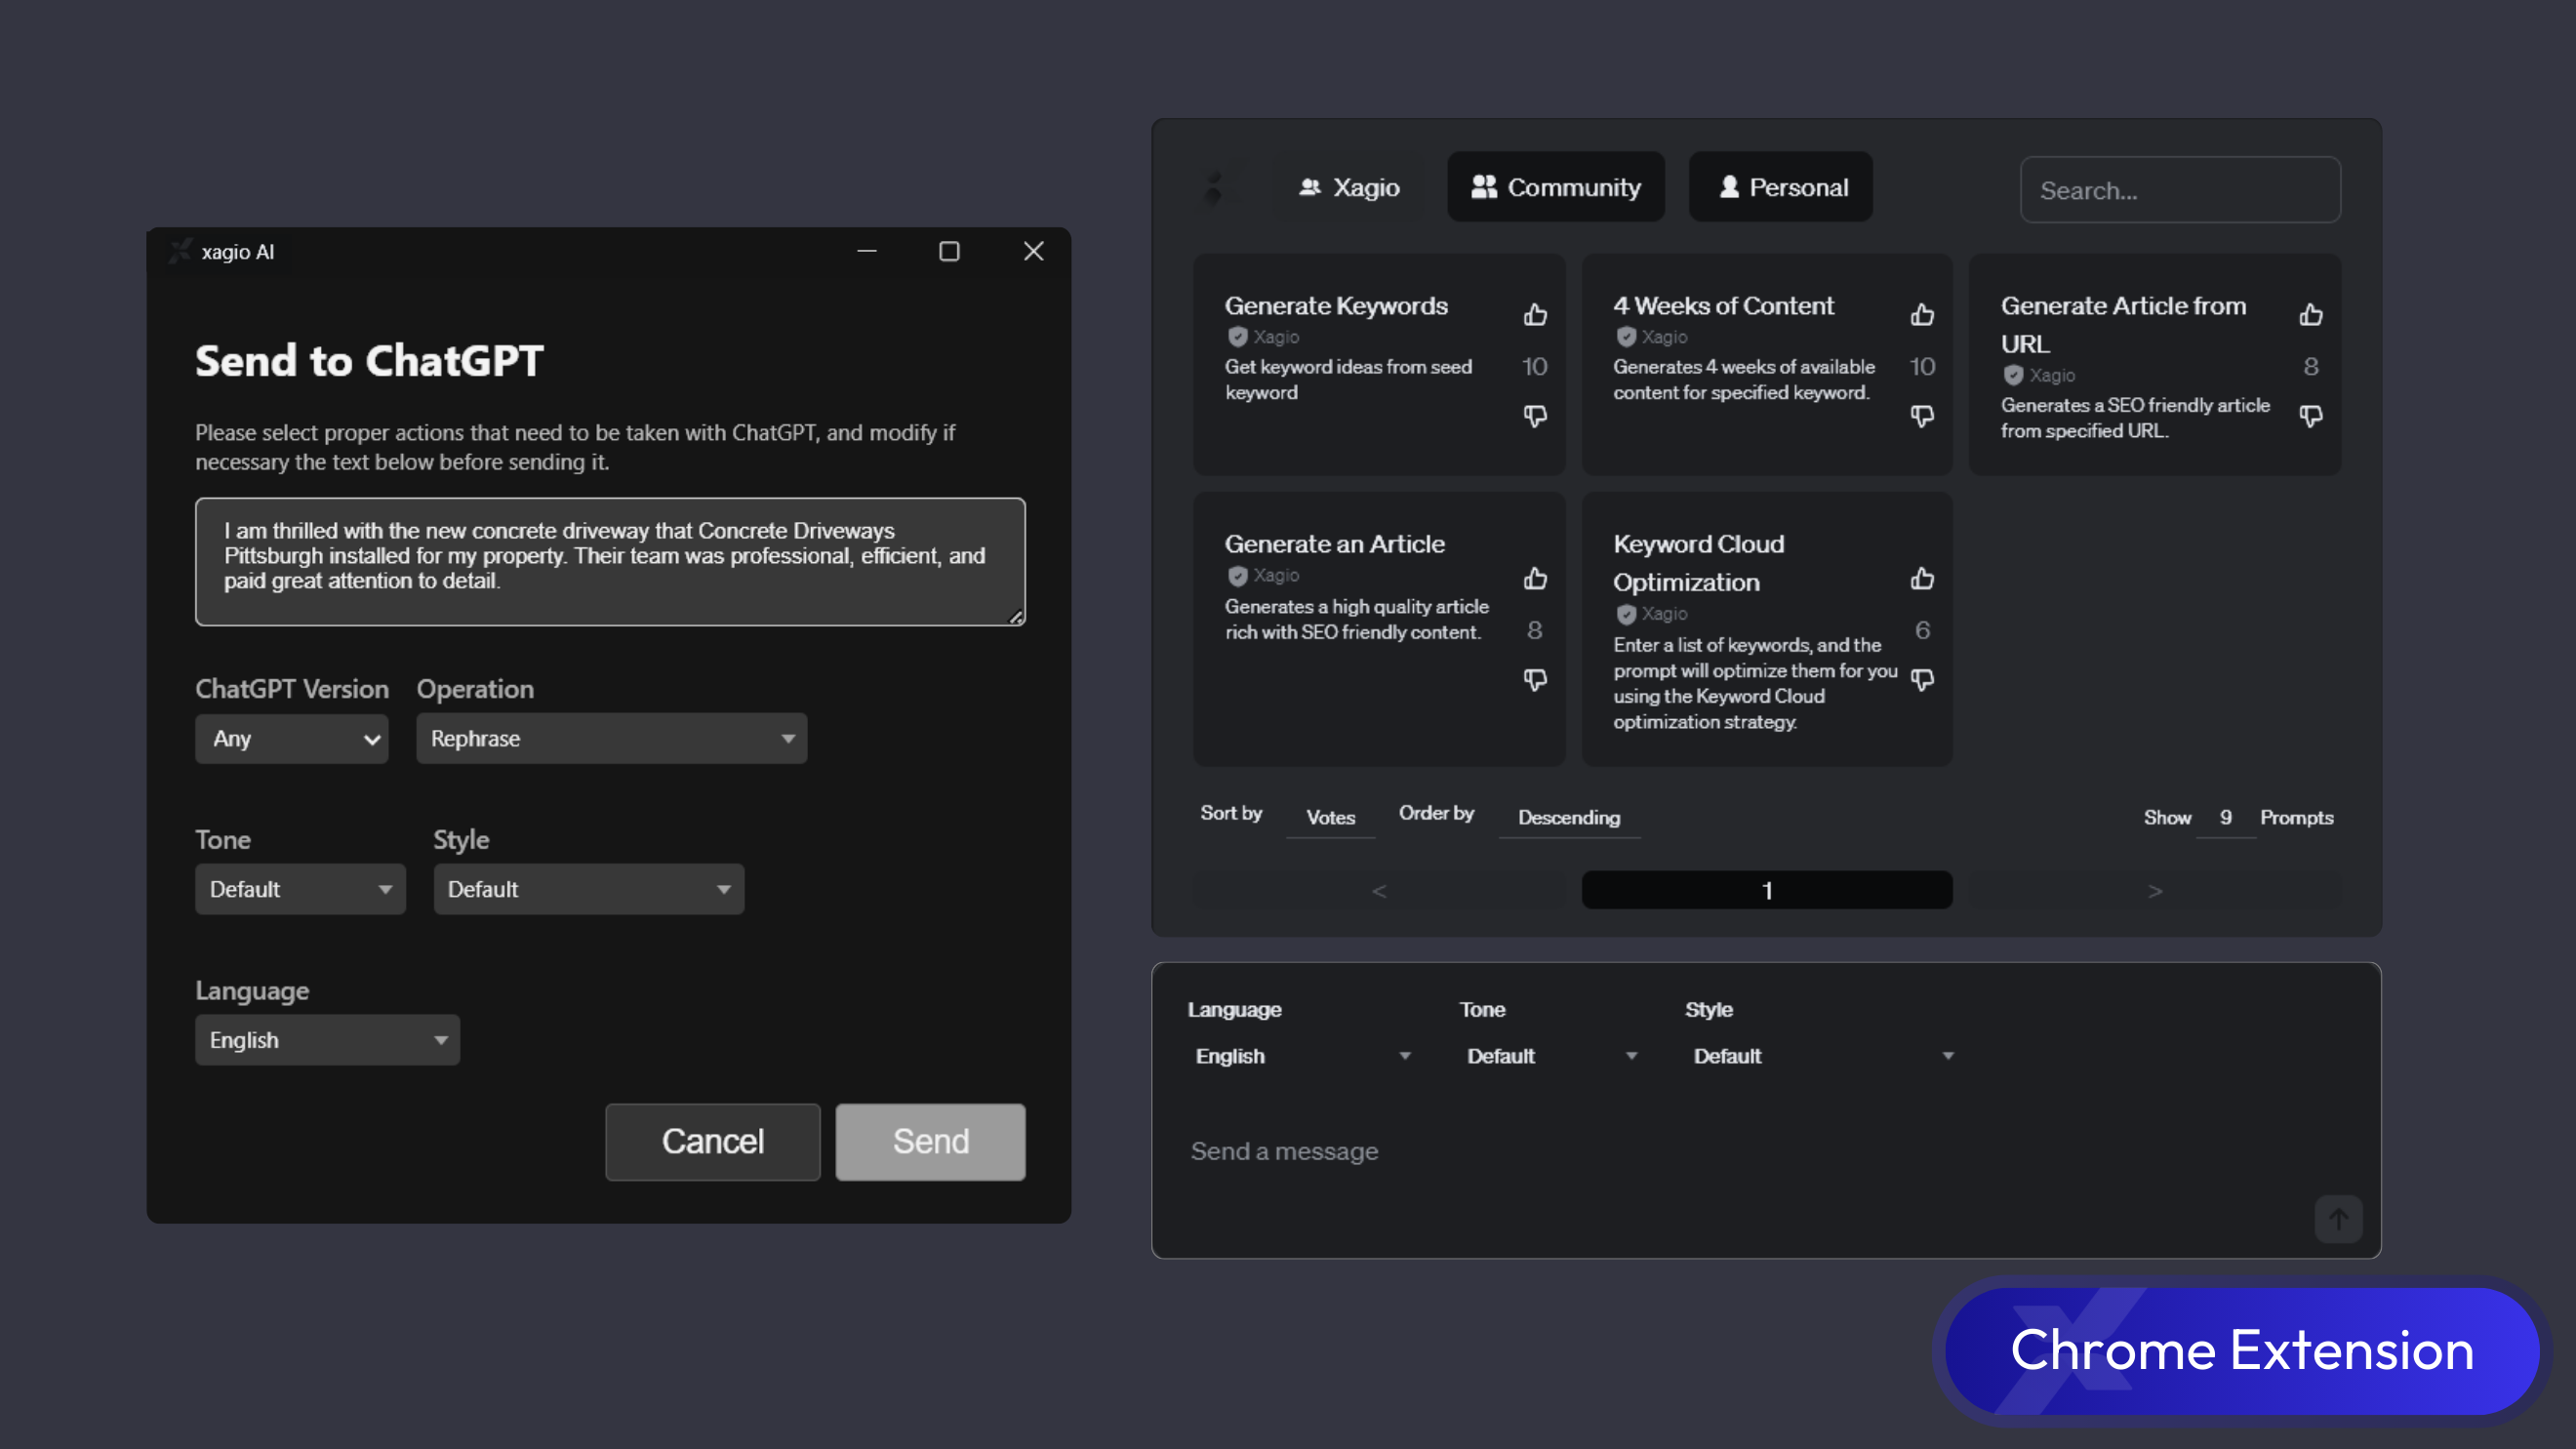
Task: Downvote Generate Article from URL prompt
Action: [x=2310, y=415]
